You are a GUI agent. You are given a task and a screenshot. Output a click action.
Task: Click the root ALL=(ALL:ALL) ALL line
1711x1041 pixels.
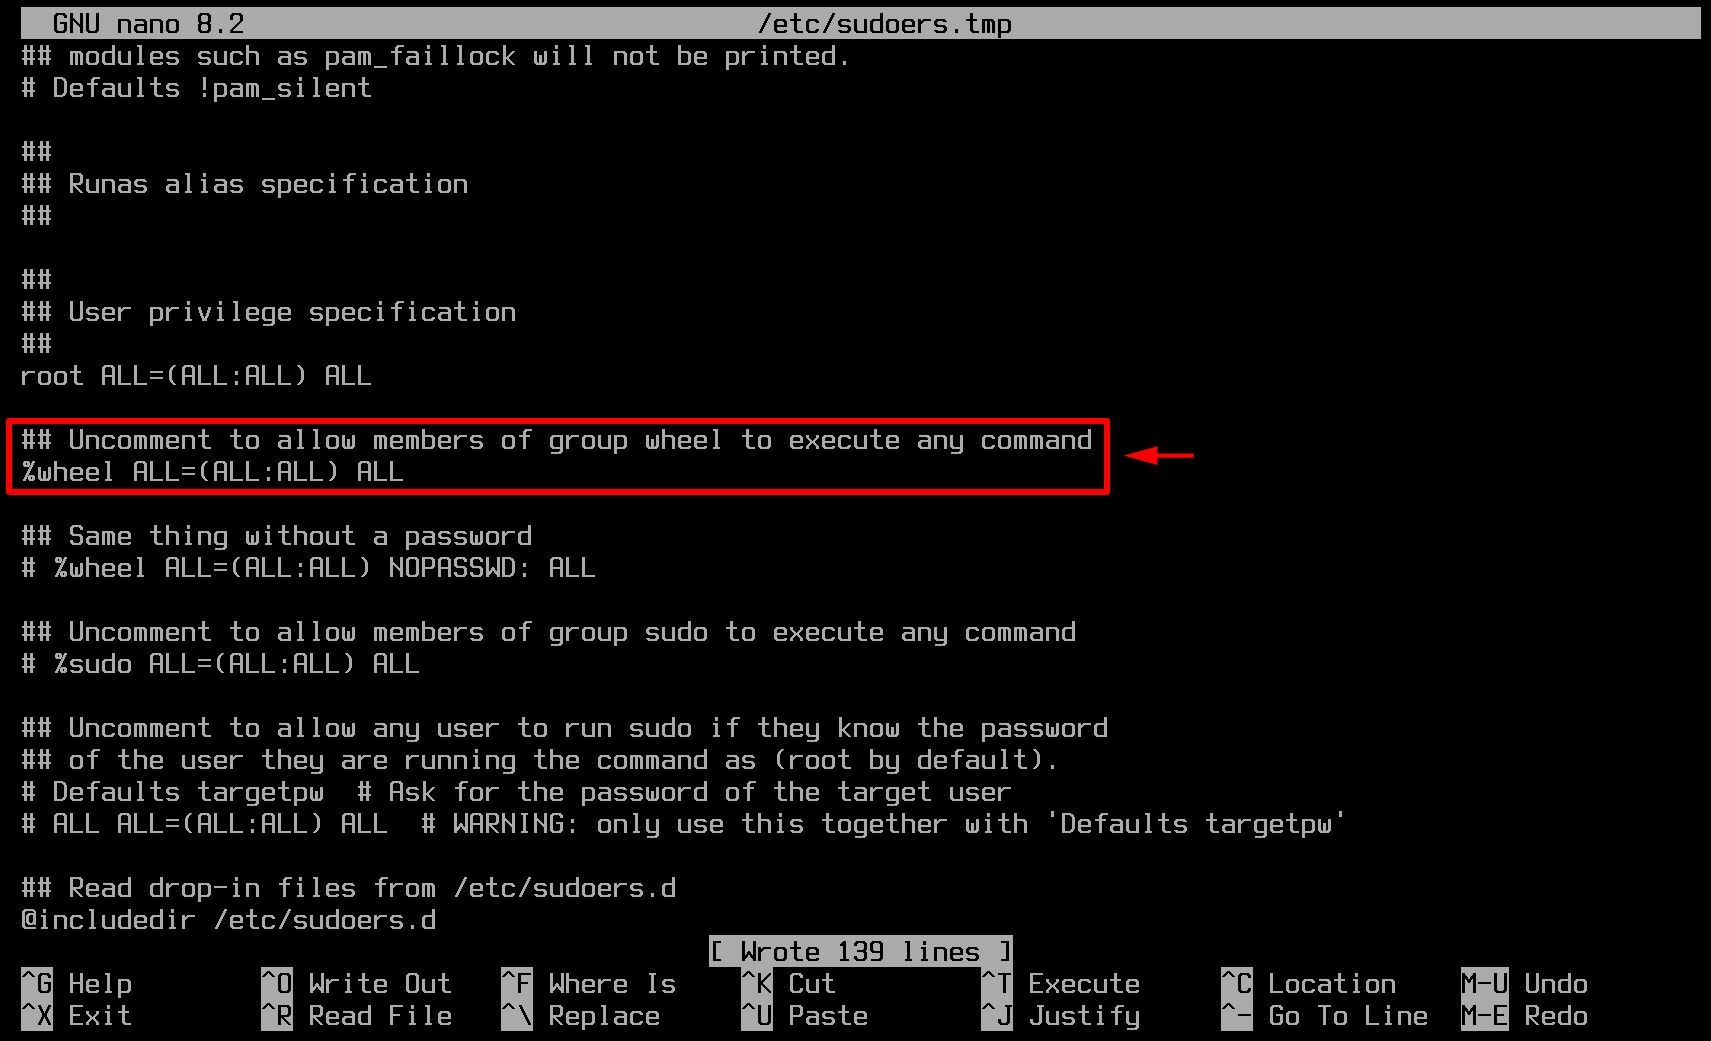pyautogui.click(x=197, y=376)
